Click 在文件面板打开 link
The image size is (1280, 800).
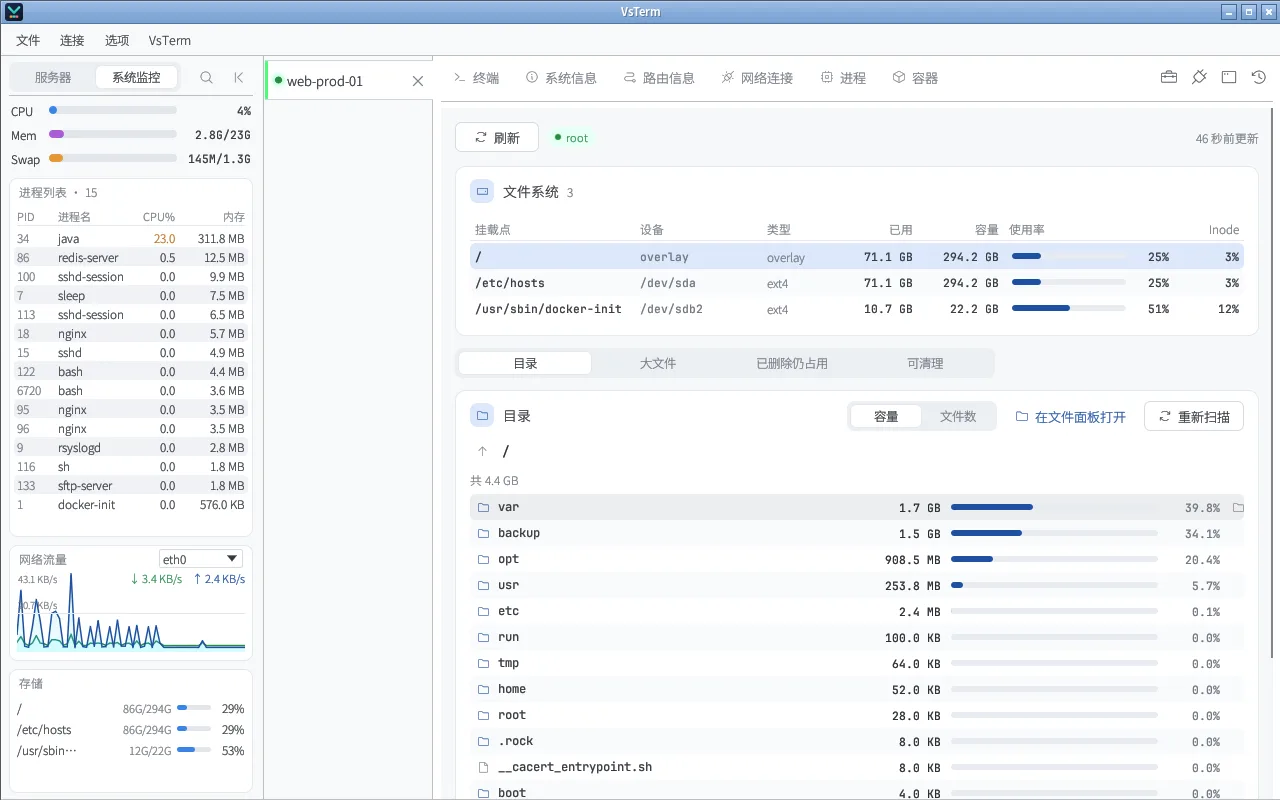click(1070, 416)
